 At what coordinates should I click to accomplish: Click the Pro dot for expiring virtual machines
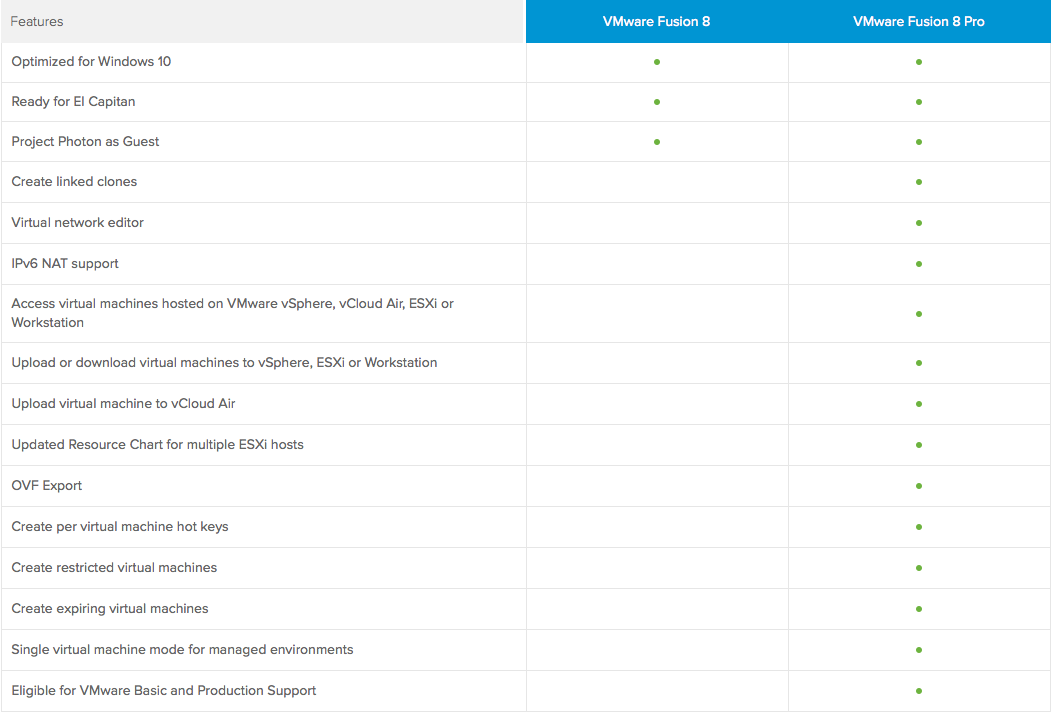point(919,609)
